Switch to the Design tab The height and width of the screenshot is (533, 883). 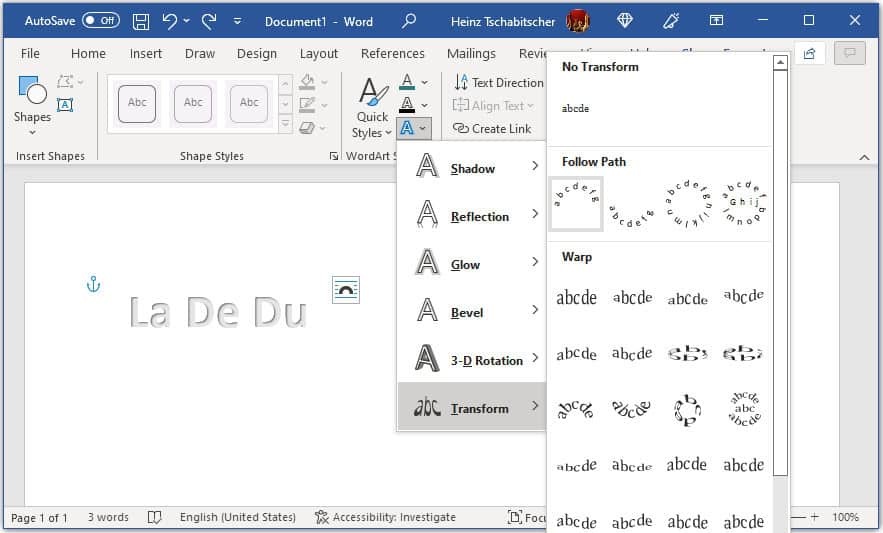(257, 54)
